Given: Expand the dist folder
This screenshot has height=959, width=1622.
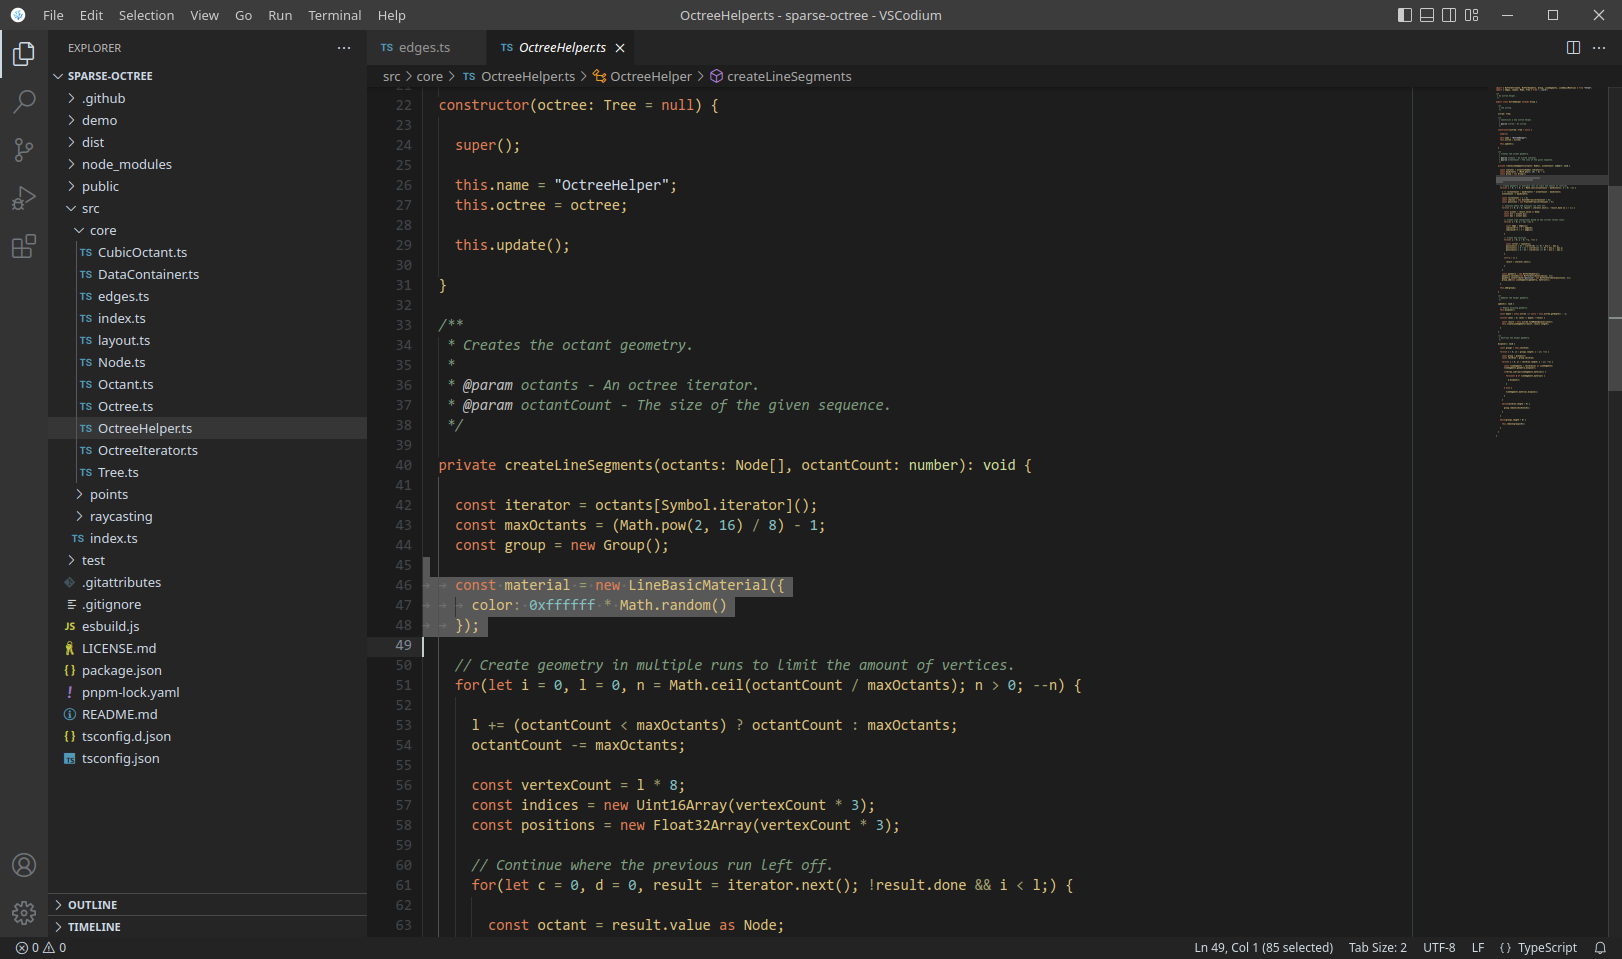Looking at the screenshot, I should [208, 142].
